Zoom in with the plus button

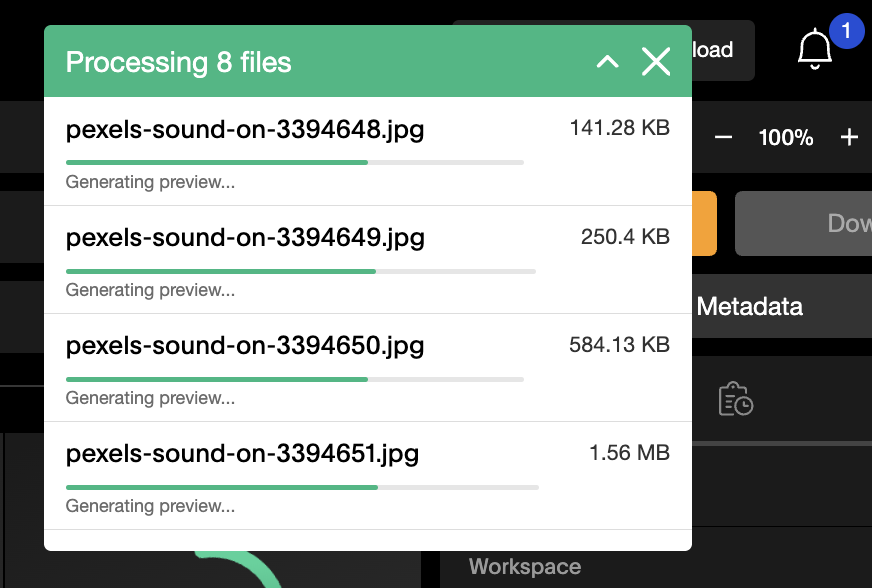[x=849, y=137]
